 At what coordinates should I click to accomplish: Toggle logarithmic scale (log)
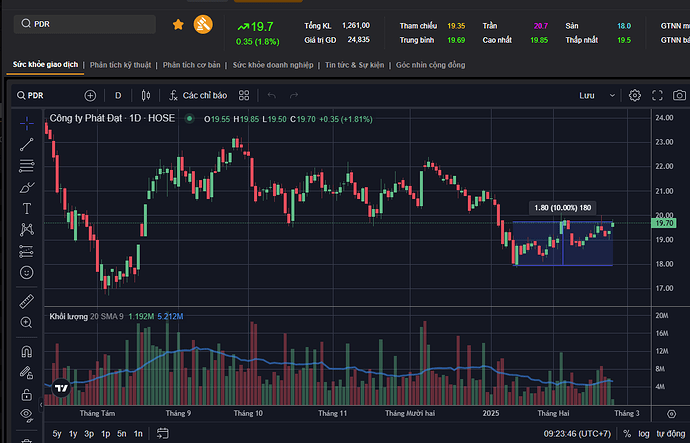pos(644,434)
